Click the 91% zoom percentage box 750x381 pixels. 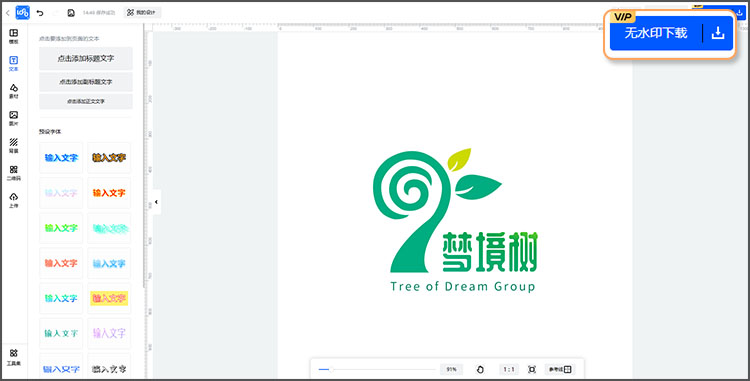coord(452,370)
